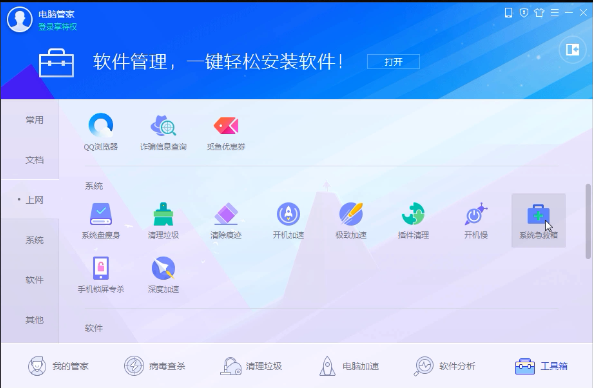Click the mobile phone icon in title bar
This screenshot has height=388, width=593.
pyautogui.click(x=508, y=13)
